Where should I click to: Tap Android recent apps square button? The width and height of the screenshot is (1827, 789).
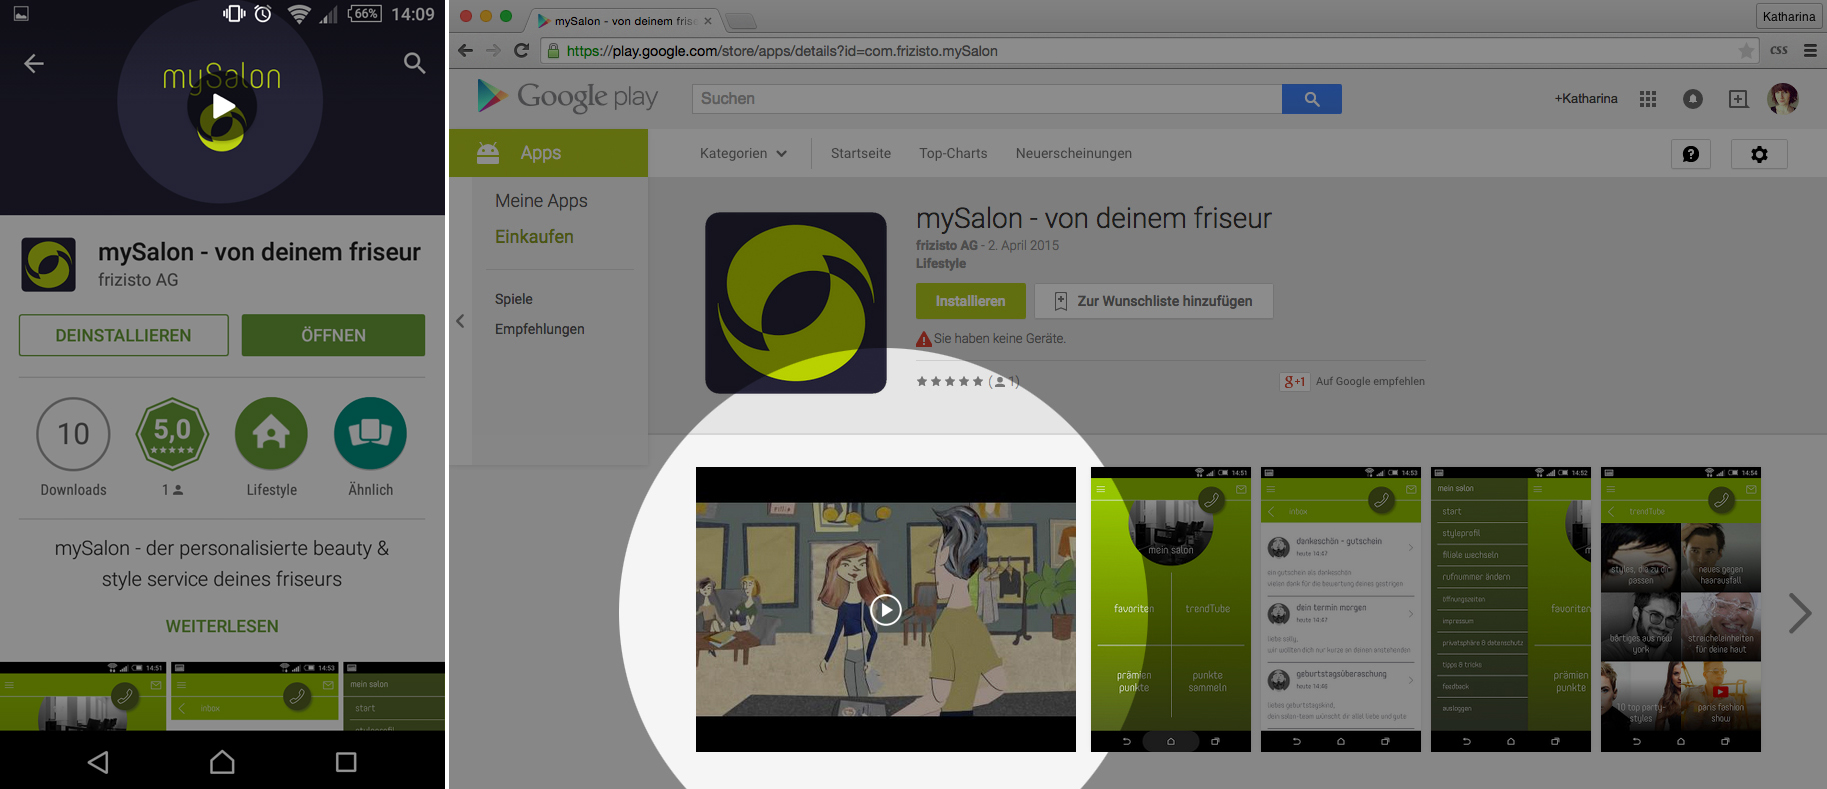tap(346, 762)
